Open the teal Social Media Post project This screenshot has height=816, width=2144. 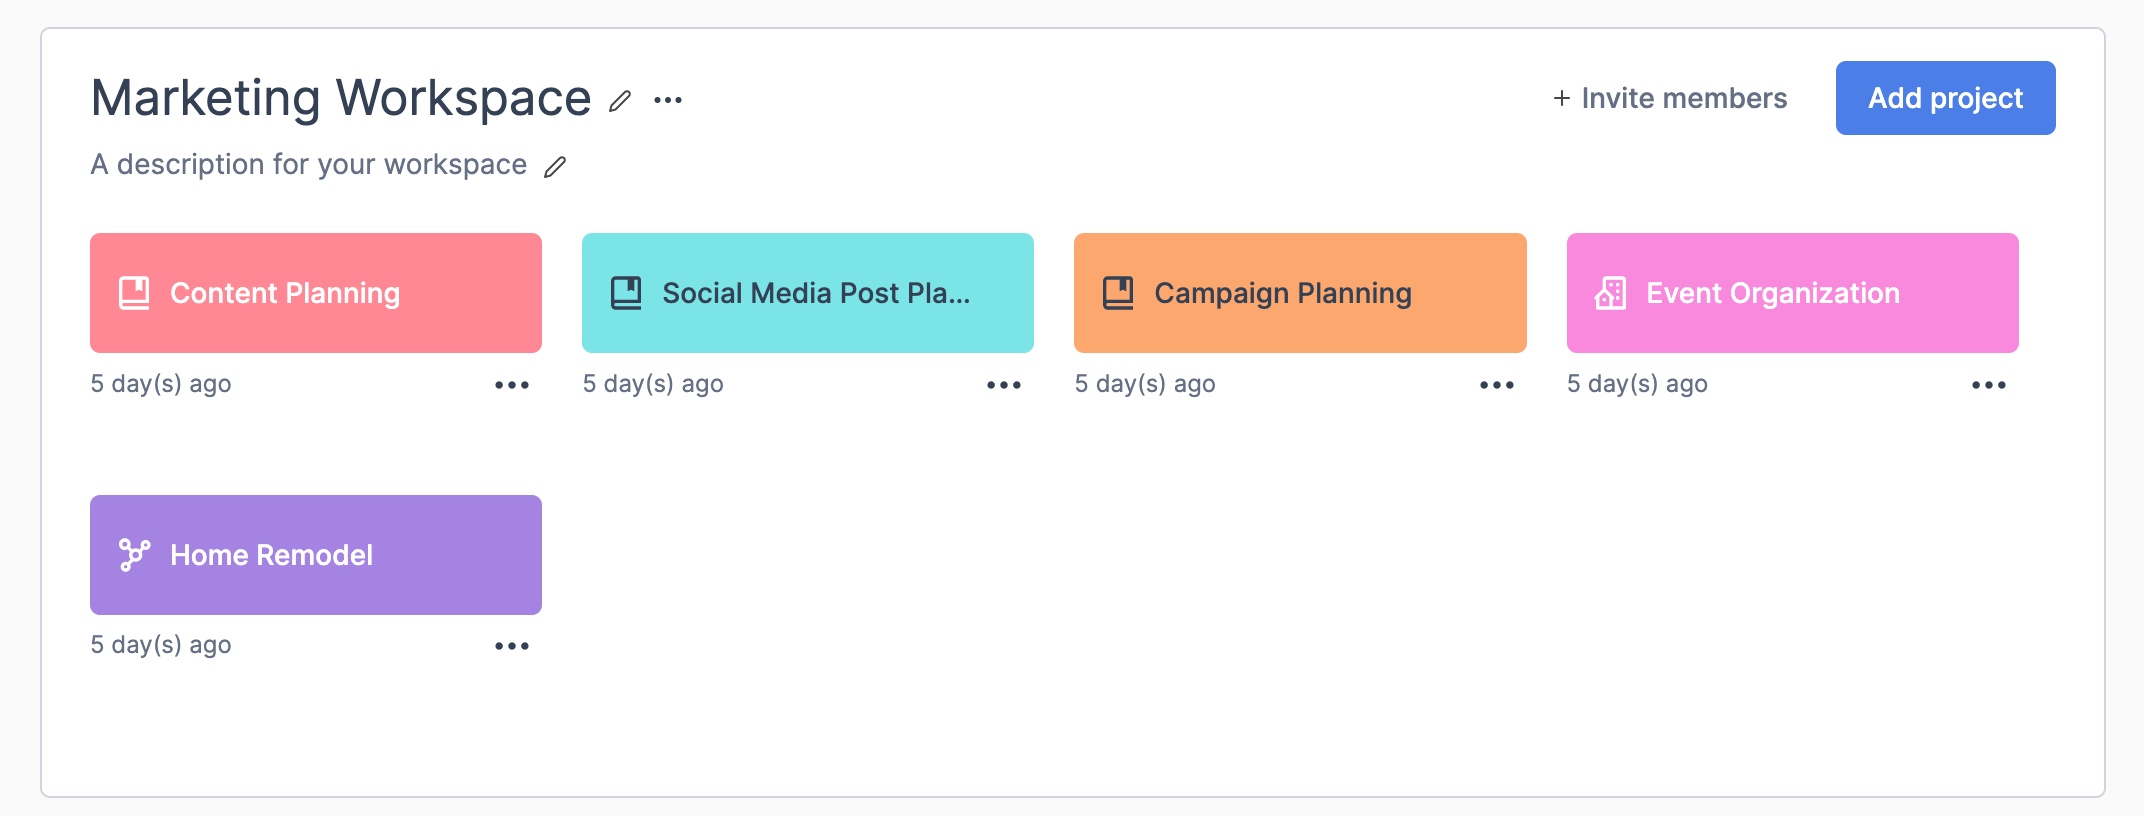click(x=808, y=293)
